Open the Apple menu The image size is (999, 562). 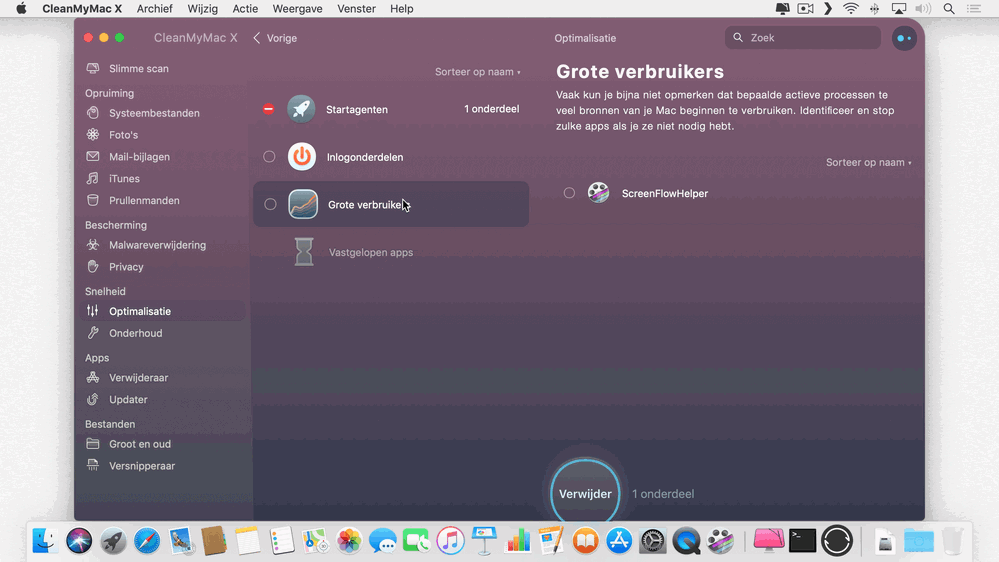coord(21,9)
